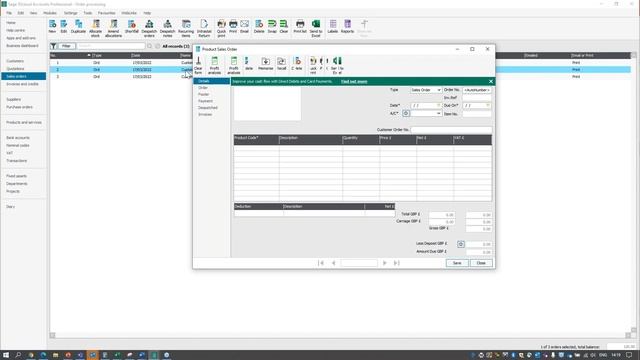
Task: Click the Swap selection toolbar icon
Action: [272, 27]
